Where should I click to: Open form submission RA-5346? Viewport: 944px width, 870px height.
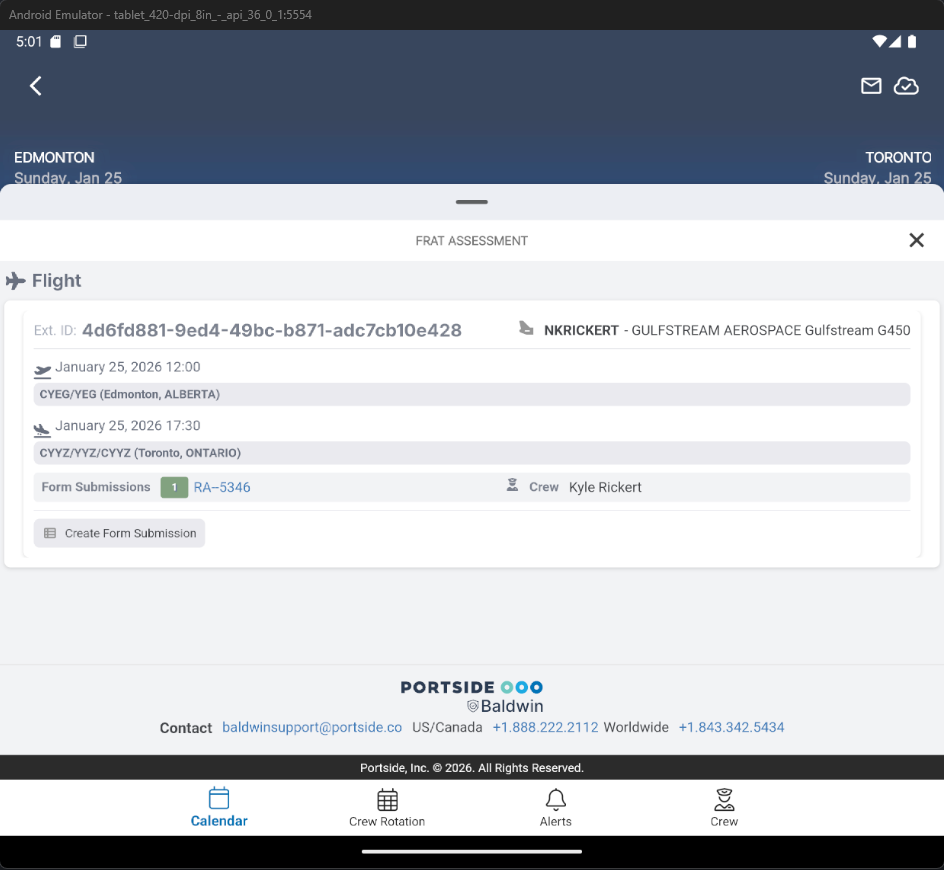click(222, 487)
